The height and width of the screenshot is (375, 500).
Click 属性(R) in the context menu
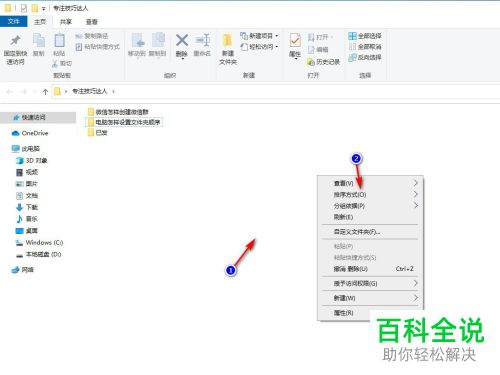[x=344, y=313]
